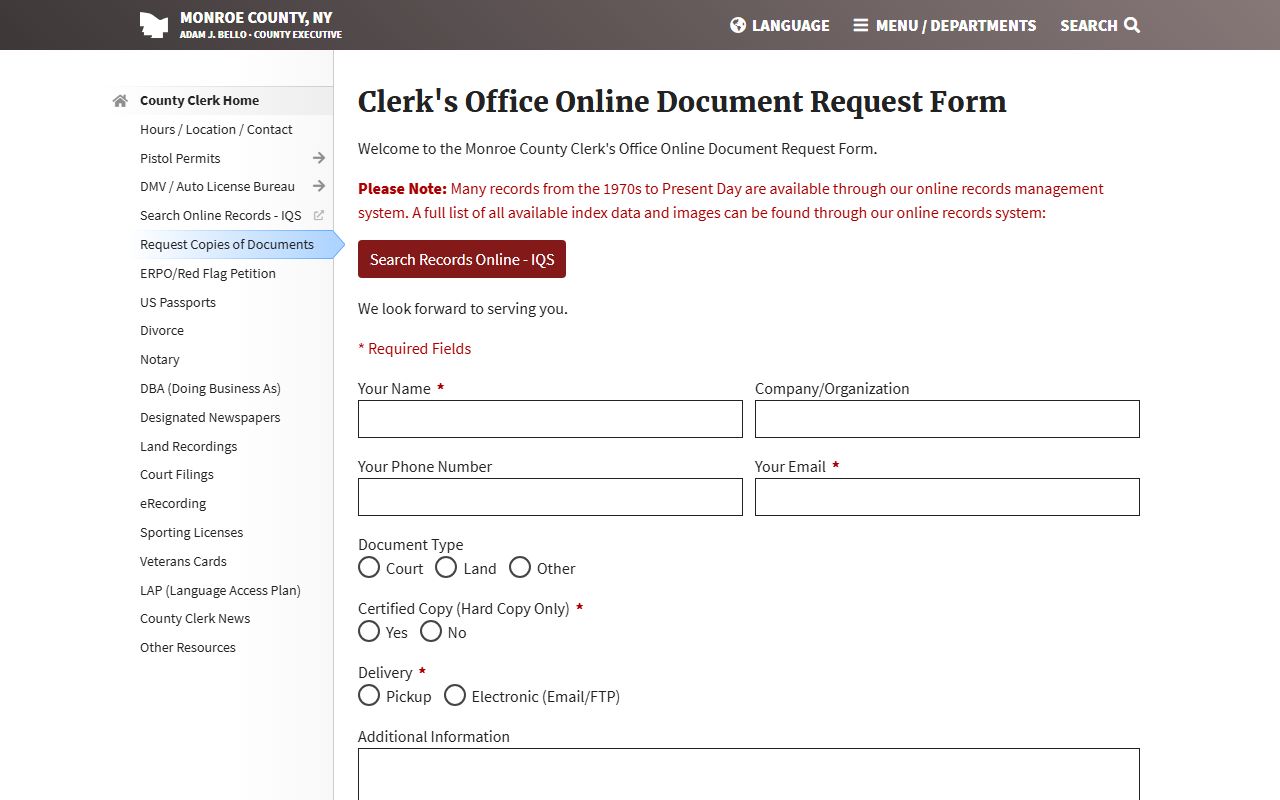Open County Clerk News
1280x800 pixels.
[x=195, y=618]
